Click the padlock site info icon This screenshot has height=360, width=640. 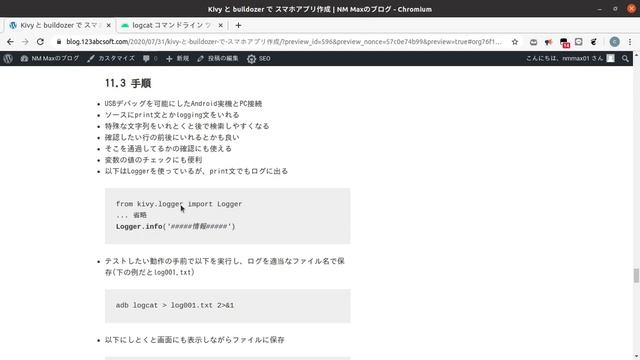coord(59,42)
